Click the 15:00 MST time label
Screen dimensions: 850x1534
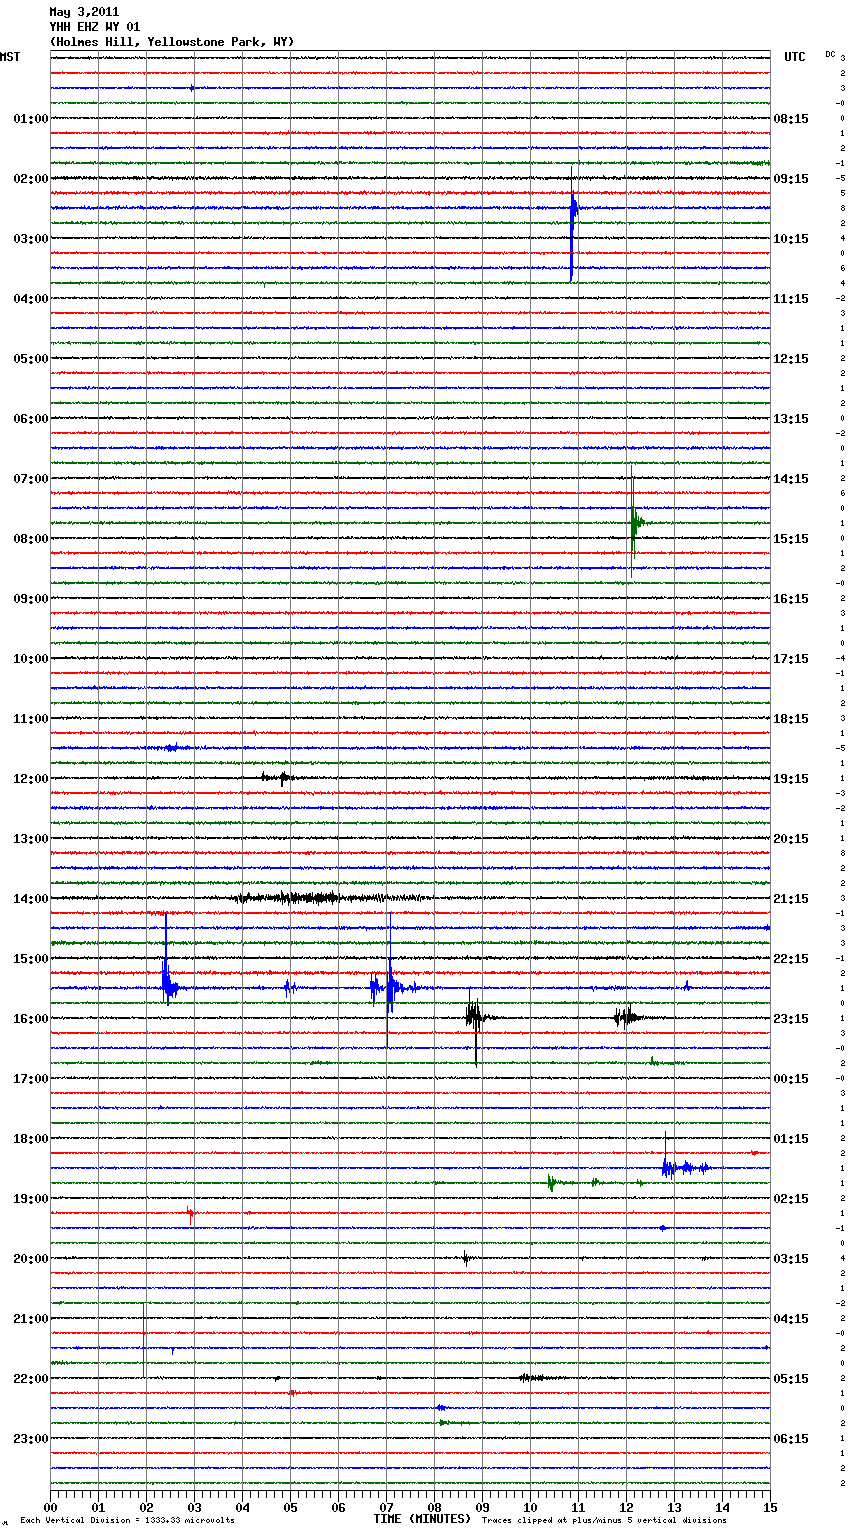click(31, 959)
